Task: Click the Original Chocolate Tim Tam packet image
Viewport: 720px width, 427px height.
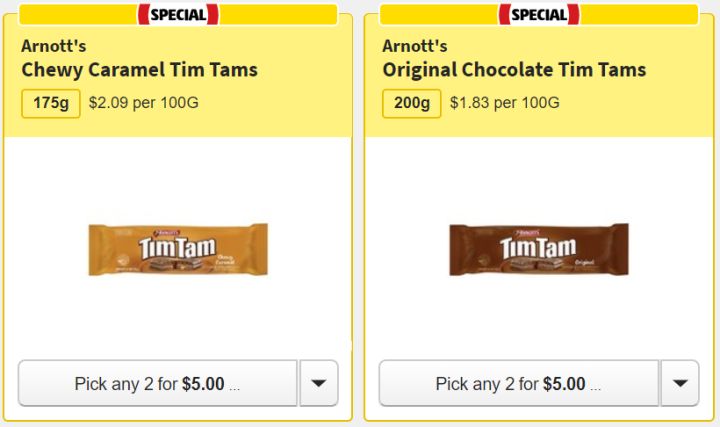Action: (x=539, y=250)
